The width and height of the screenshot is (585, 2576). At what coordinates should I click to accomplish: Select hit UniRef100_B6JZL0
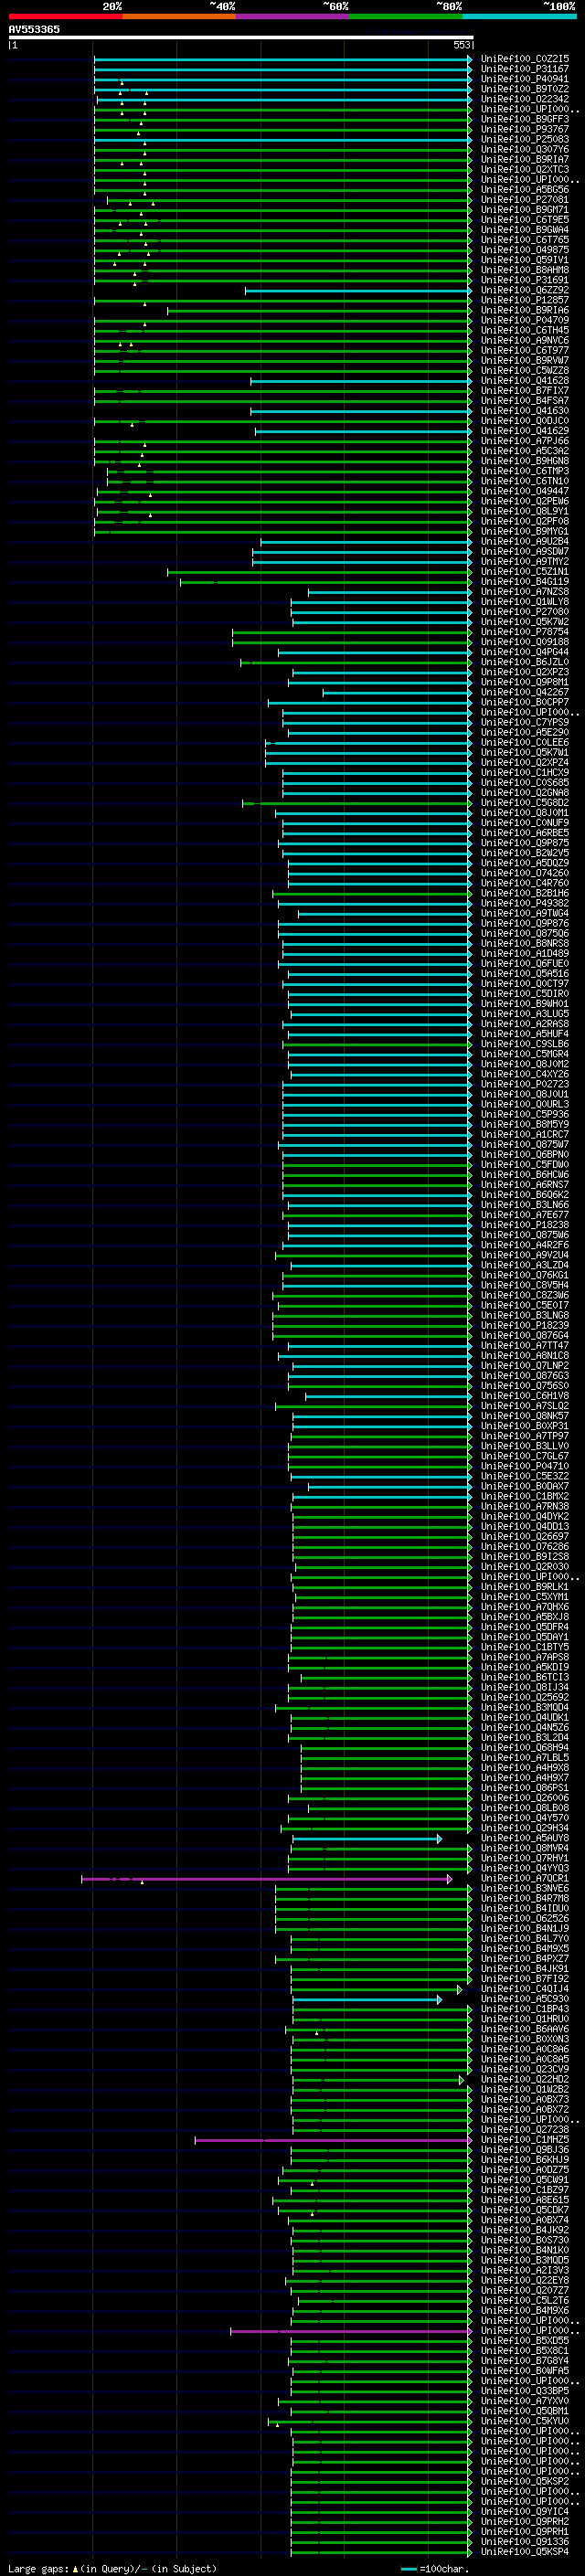coord(524,661)
